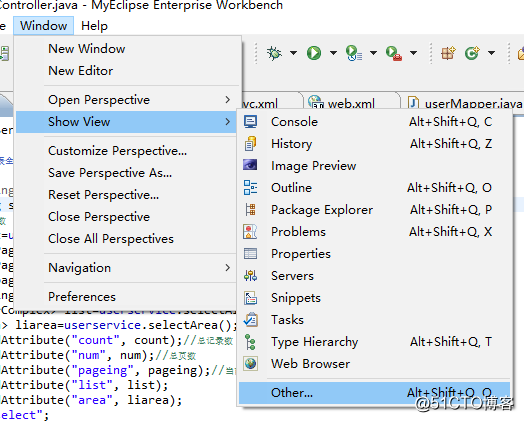The width and height of the screenshot is (524, 422).
Task: Click the code line containing "area", liarea
Action: pos(91,400)
